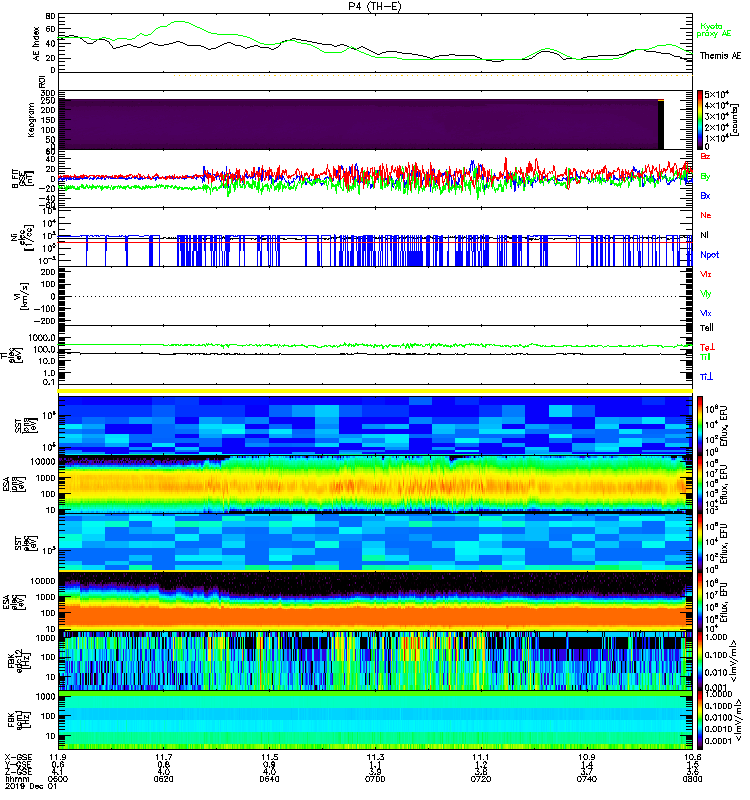Select the X-GSE value 10.6
Screen dimensions: 750x800
692,757
